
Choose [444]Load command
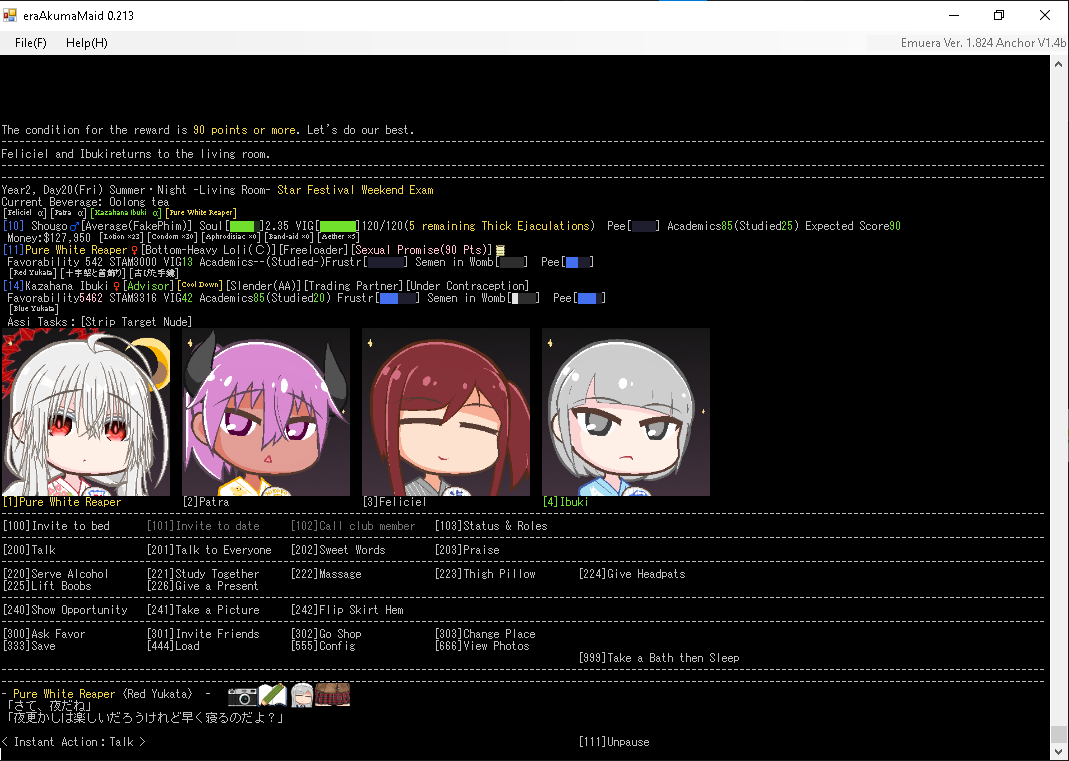[x=173, y=646]
